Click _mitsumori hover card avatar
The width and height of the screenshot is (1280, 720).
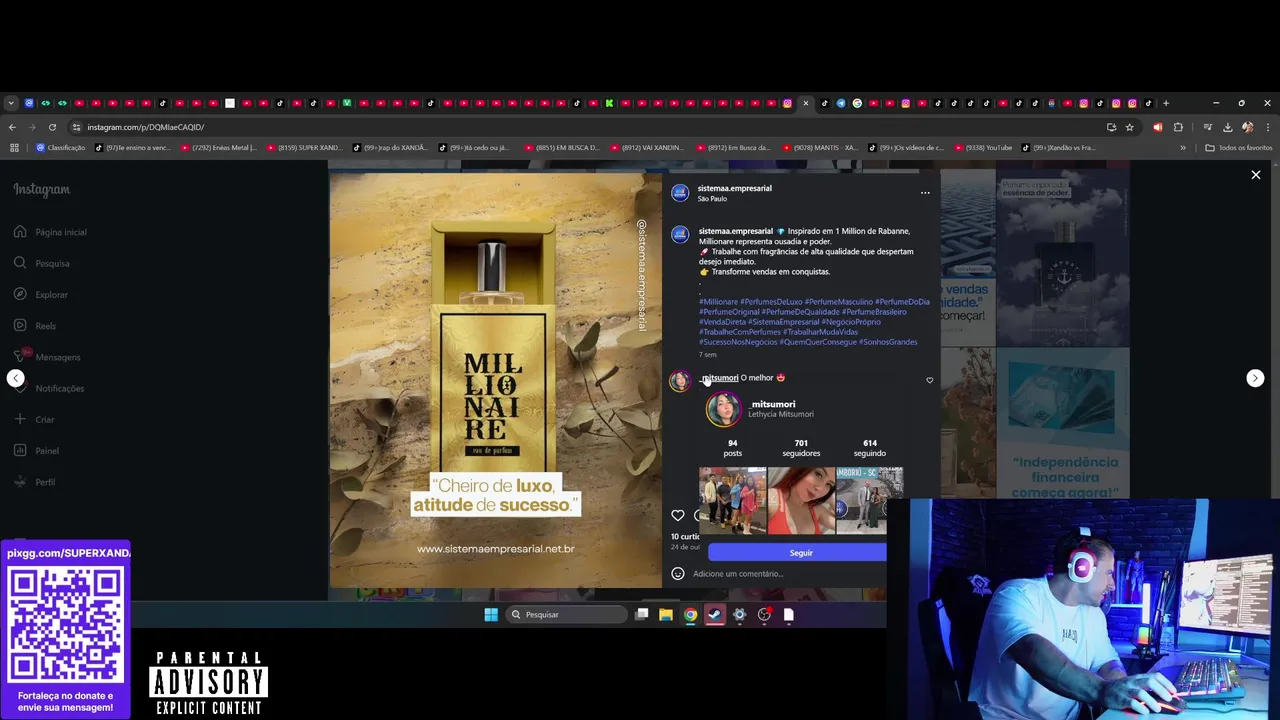tap(723, 409)
